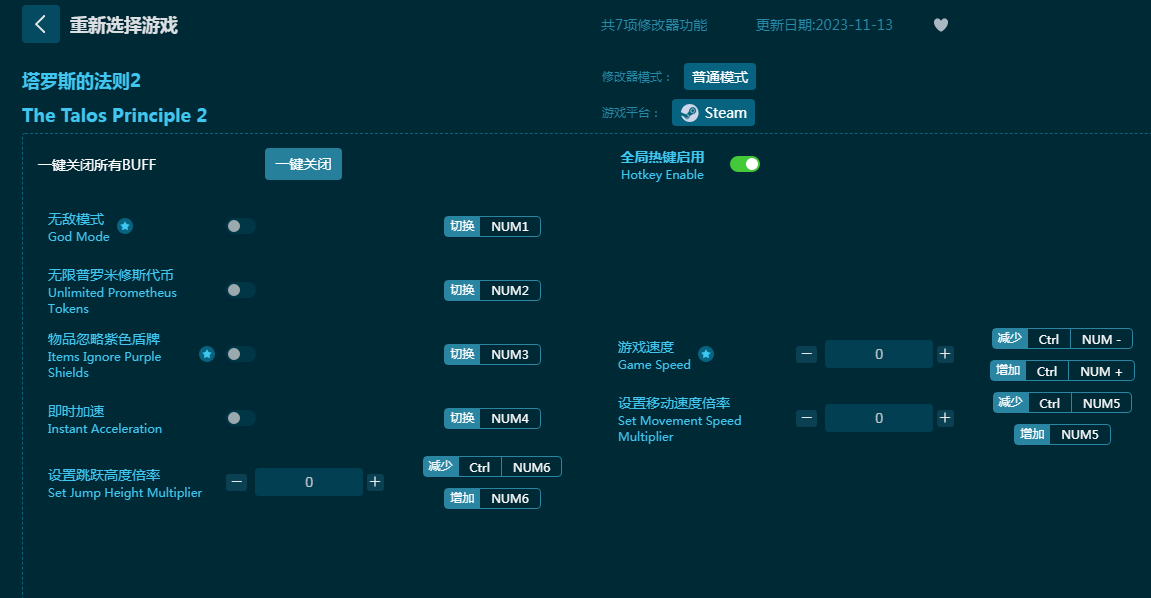Image resolution: width=1151 pixels, height=598 pixels.
Task: Click the NUM4 hotkey button
Action: pos(492,418)
